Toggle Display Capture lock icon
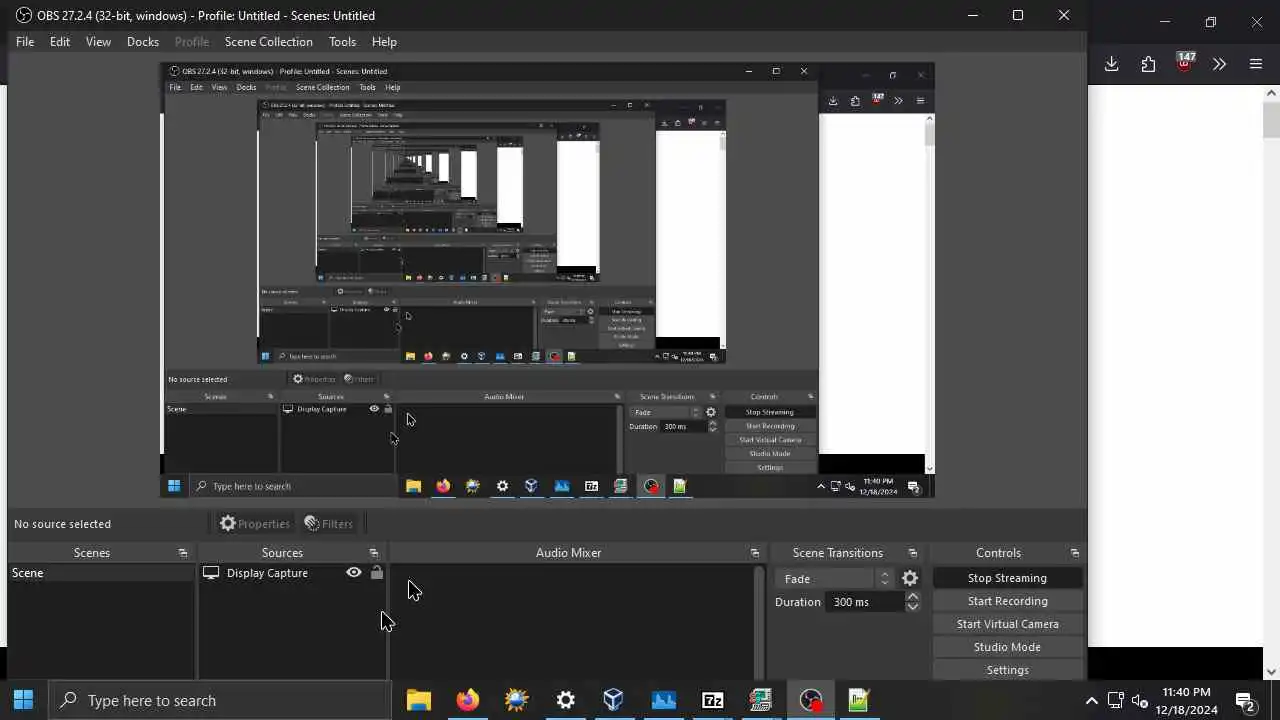 tap(377, 573)
